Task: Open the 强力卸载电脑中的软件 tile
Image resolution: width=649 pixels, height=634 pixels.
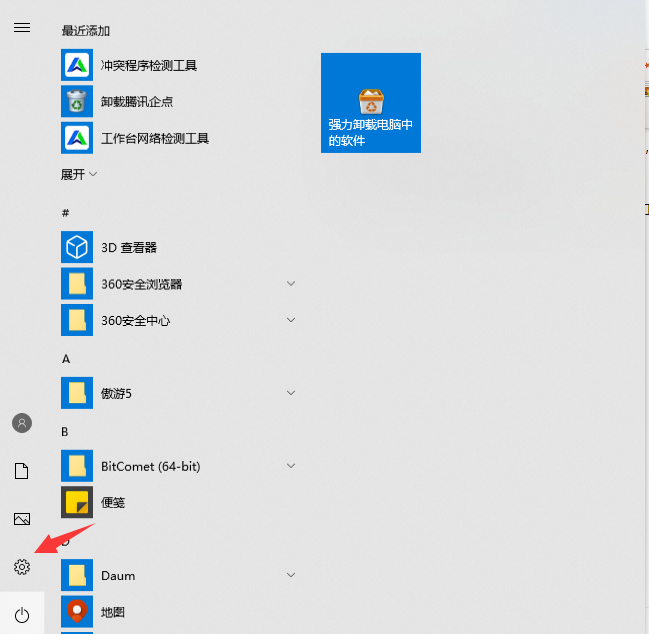Action: [371, 103]
